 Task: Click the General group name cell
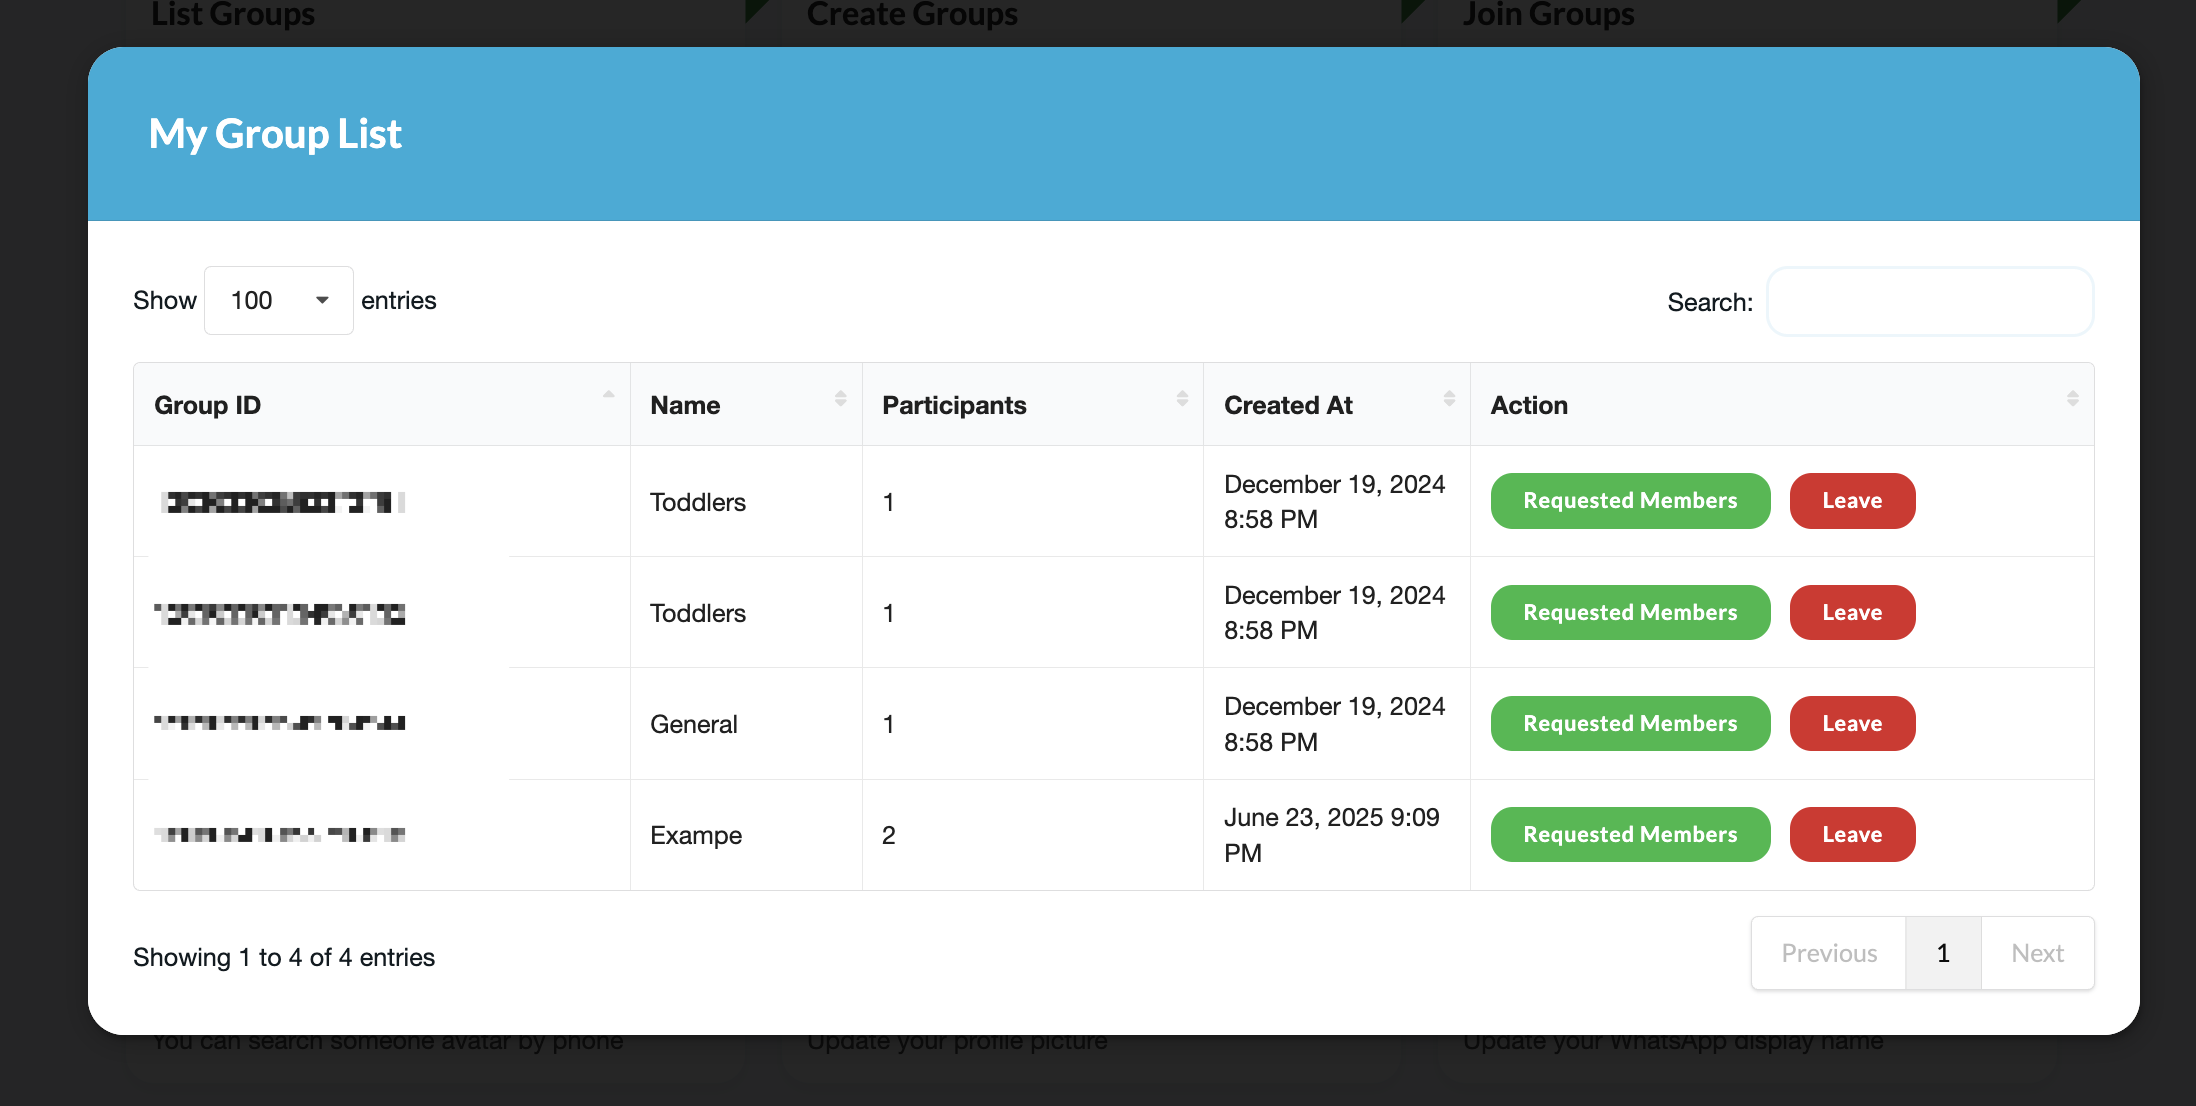coord(694,725)
